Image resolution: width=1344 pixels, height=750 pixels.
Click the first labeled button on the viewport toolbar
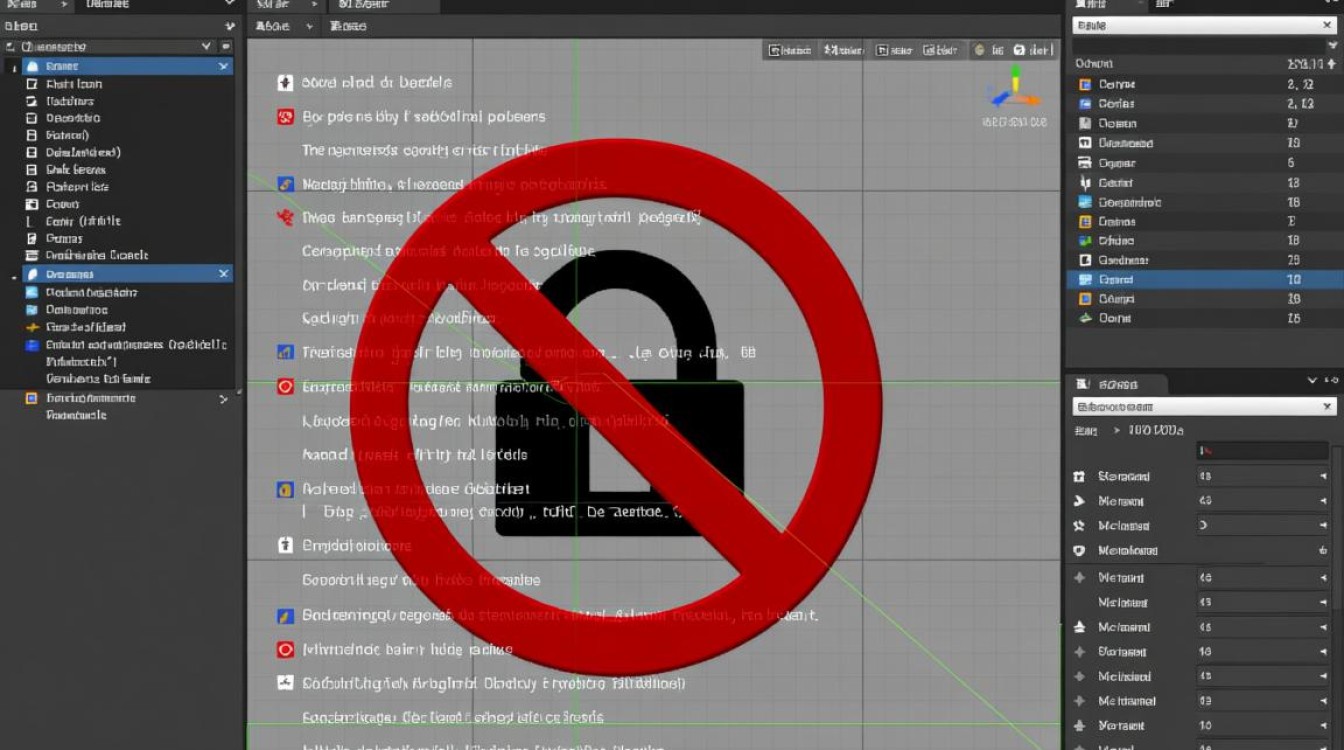coord(789,49)
